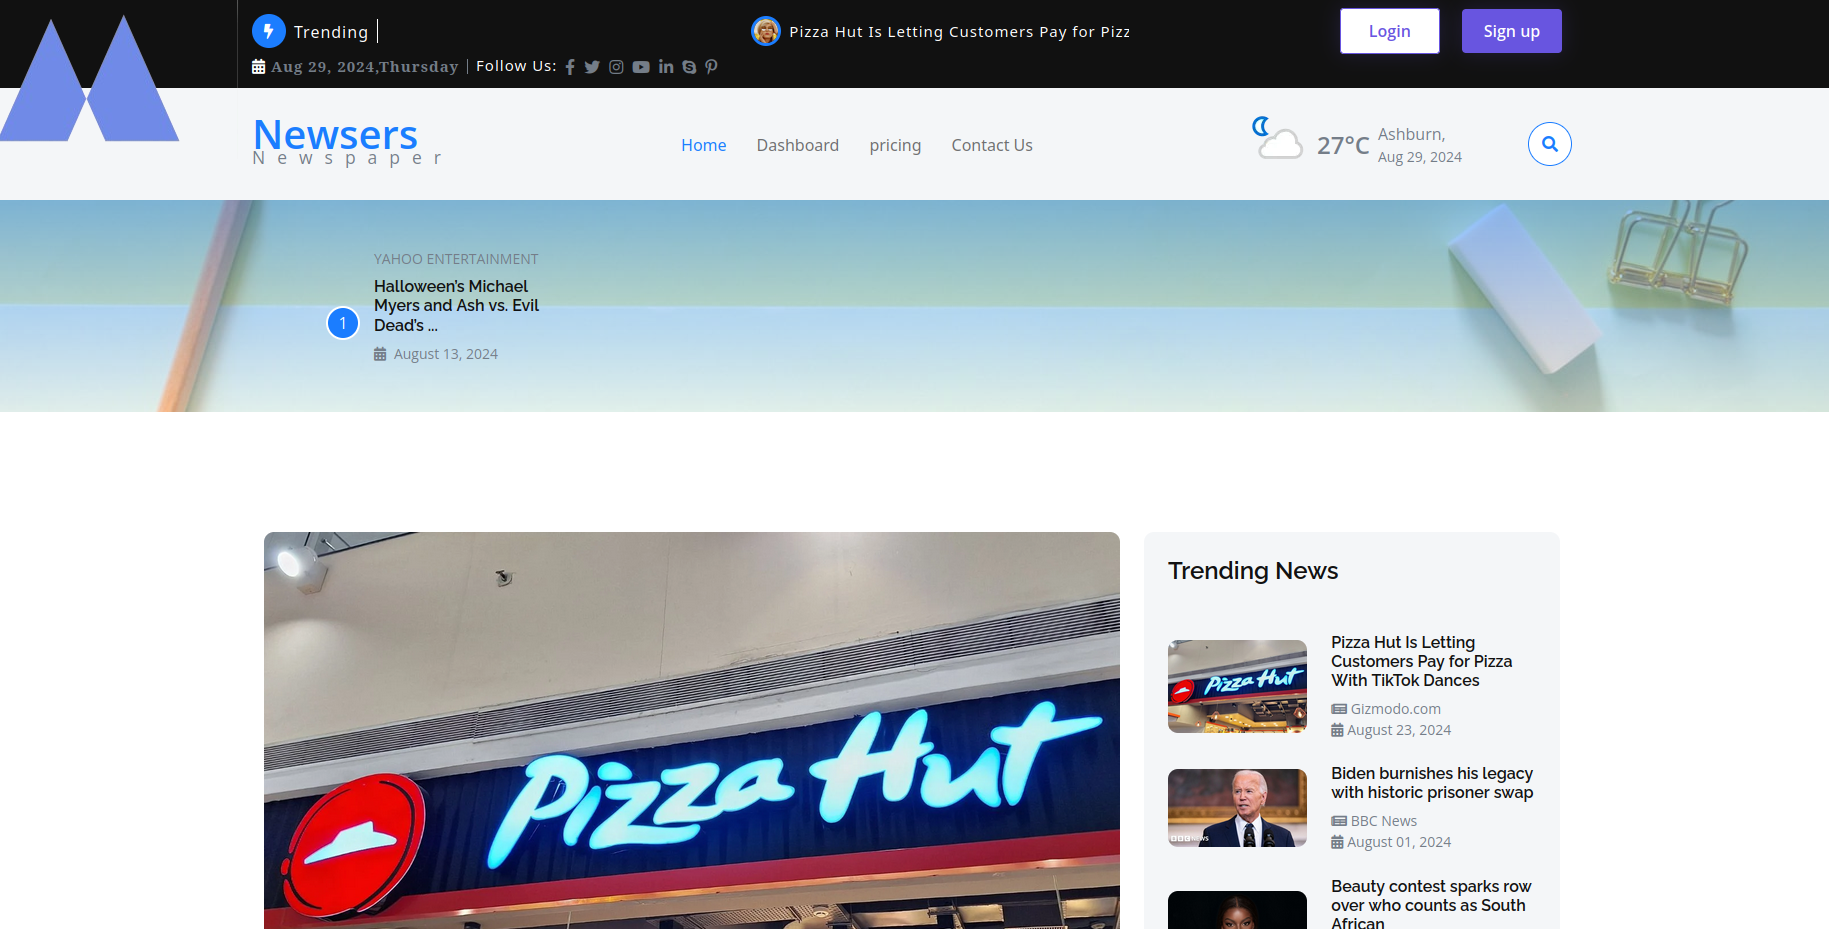
Task: Click the YAHOO ENTERTAINMENT source label
Action: (456, 259)
